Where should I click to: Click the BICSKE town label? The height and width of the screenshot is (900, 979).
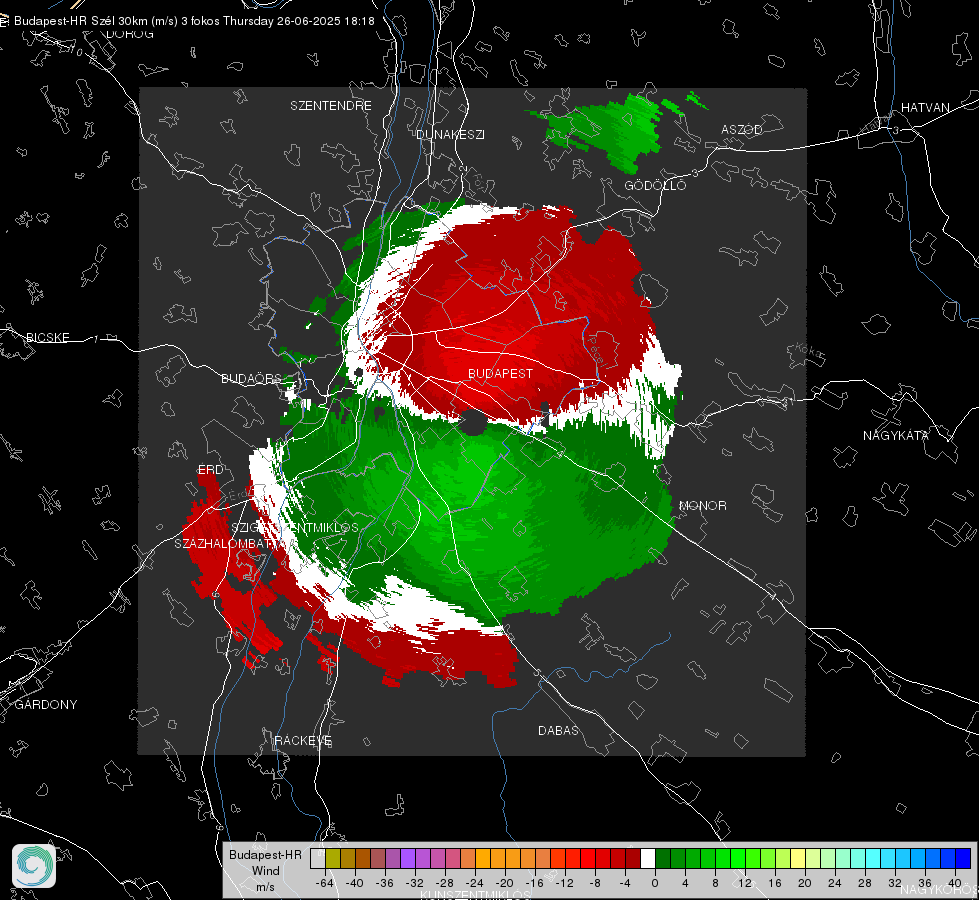tap(47, 337)
